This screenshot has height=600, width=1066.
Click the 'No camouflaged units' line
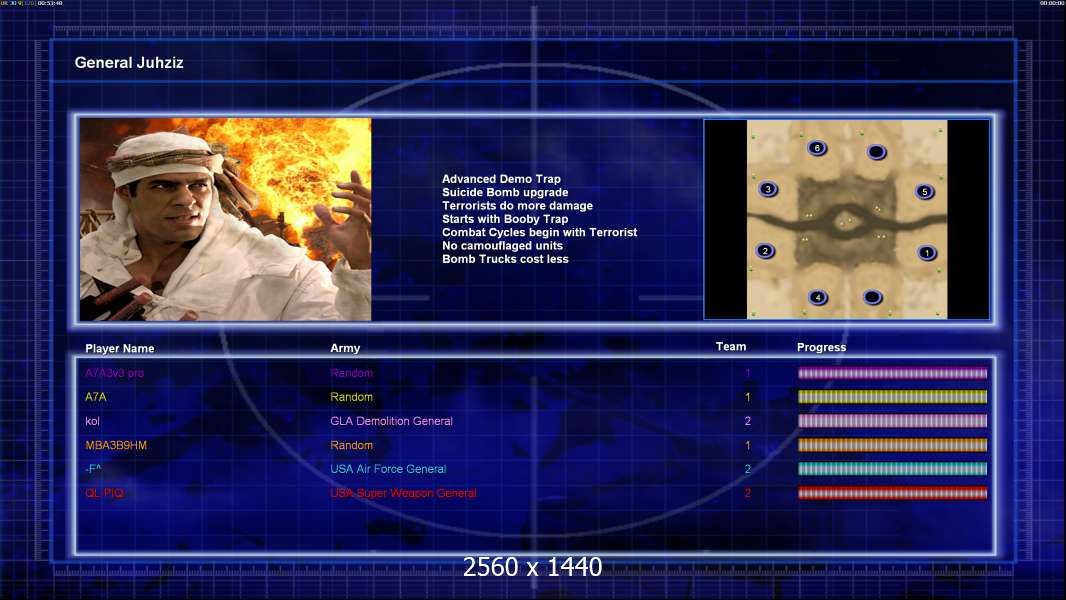click(502, 245)
